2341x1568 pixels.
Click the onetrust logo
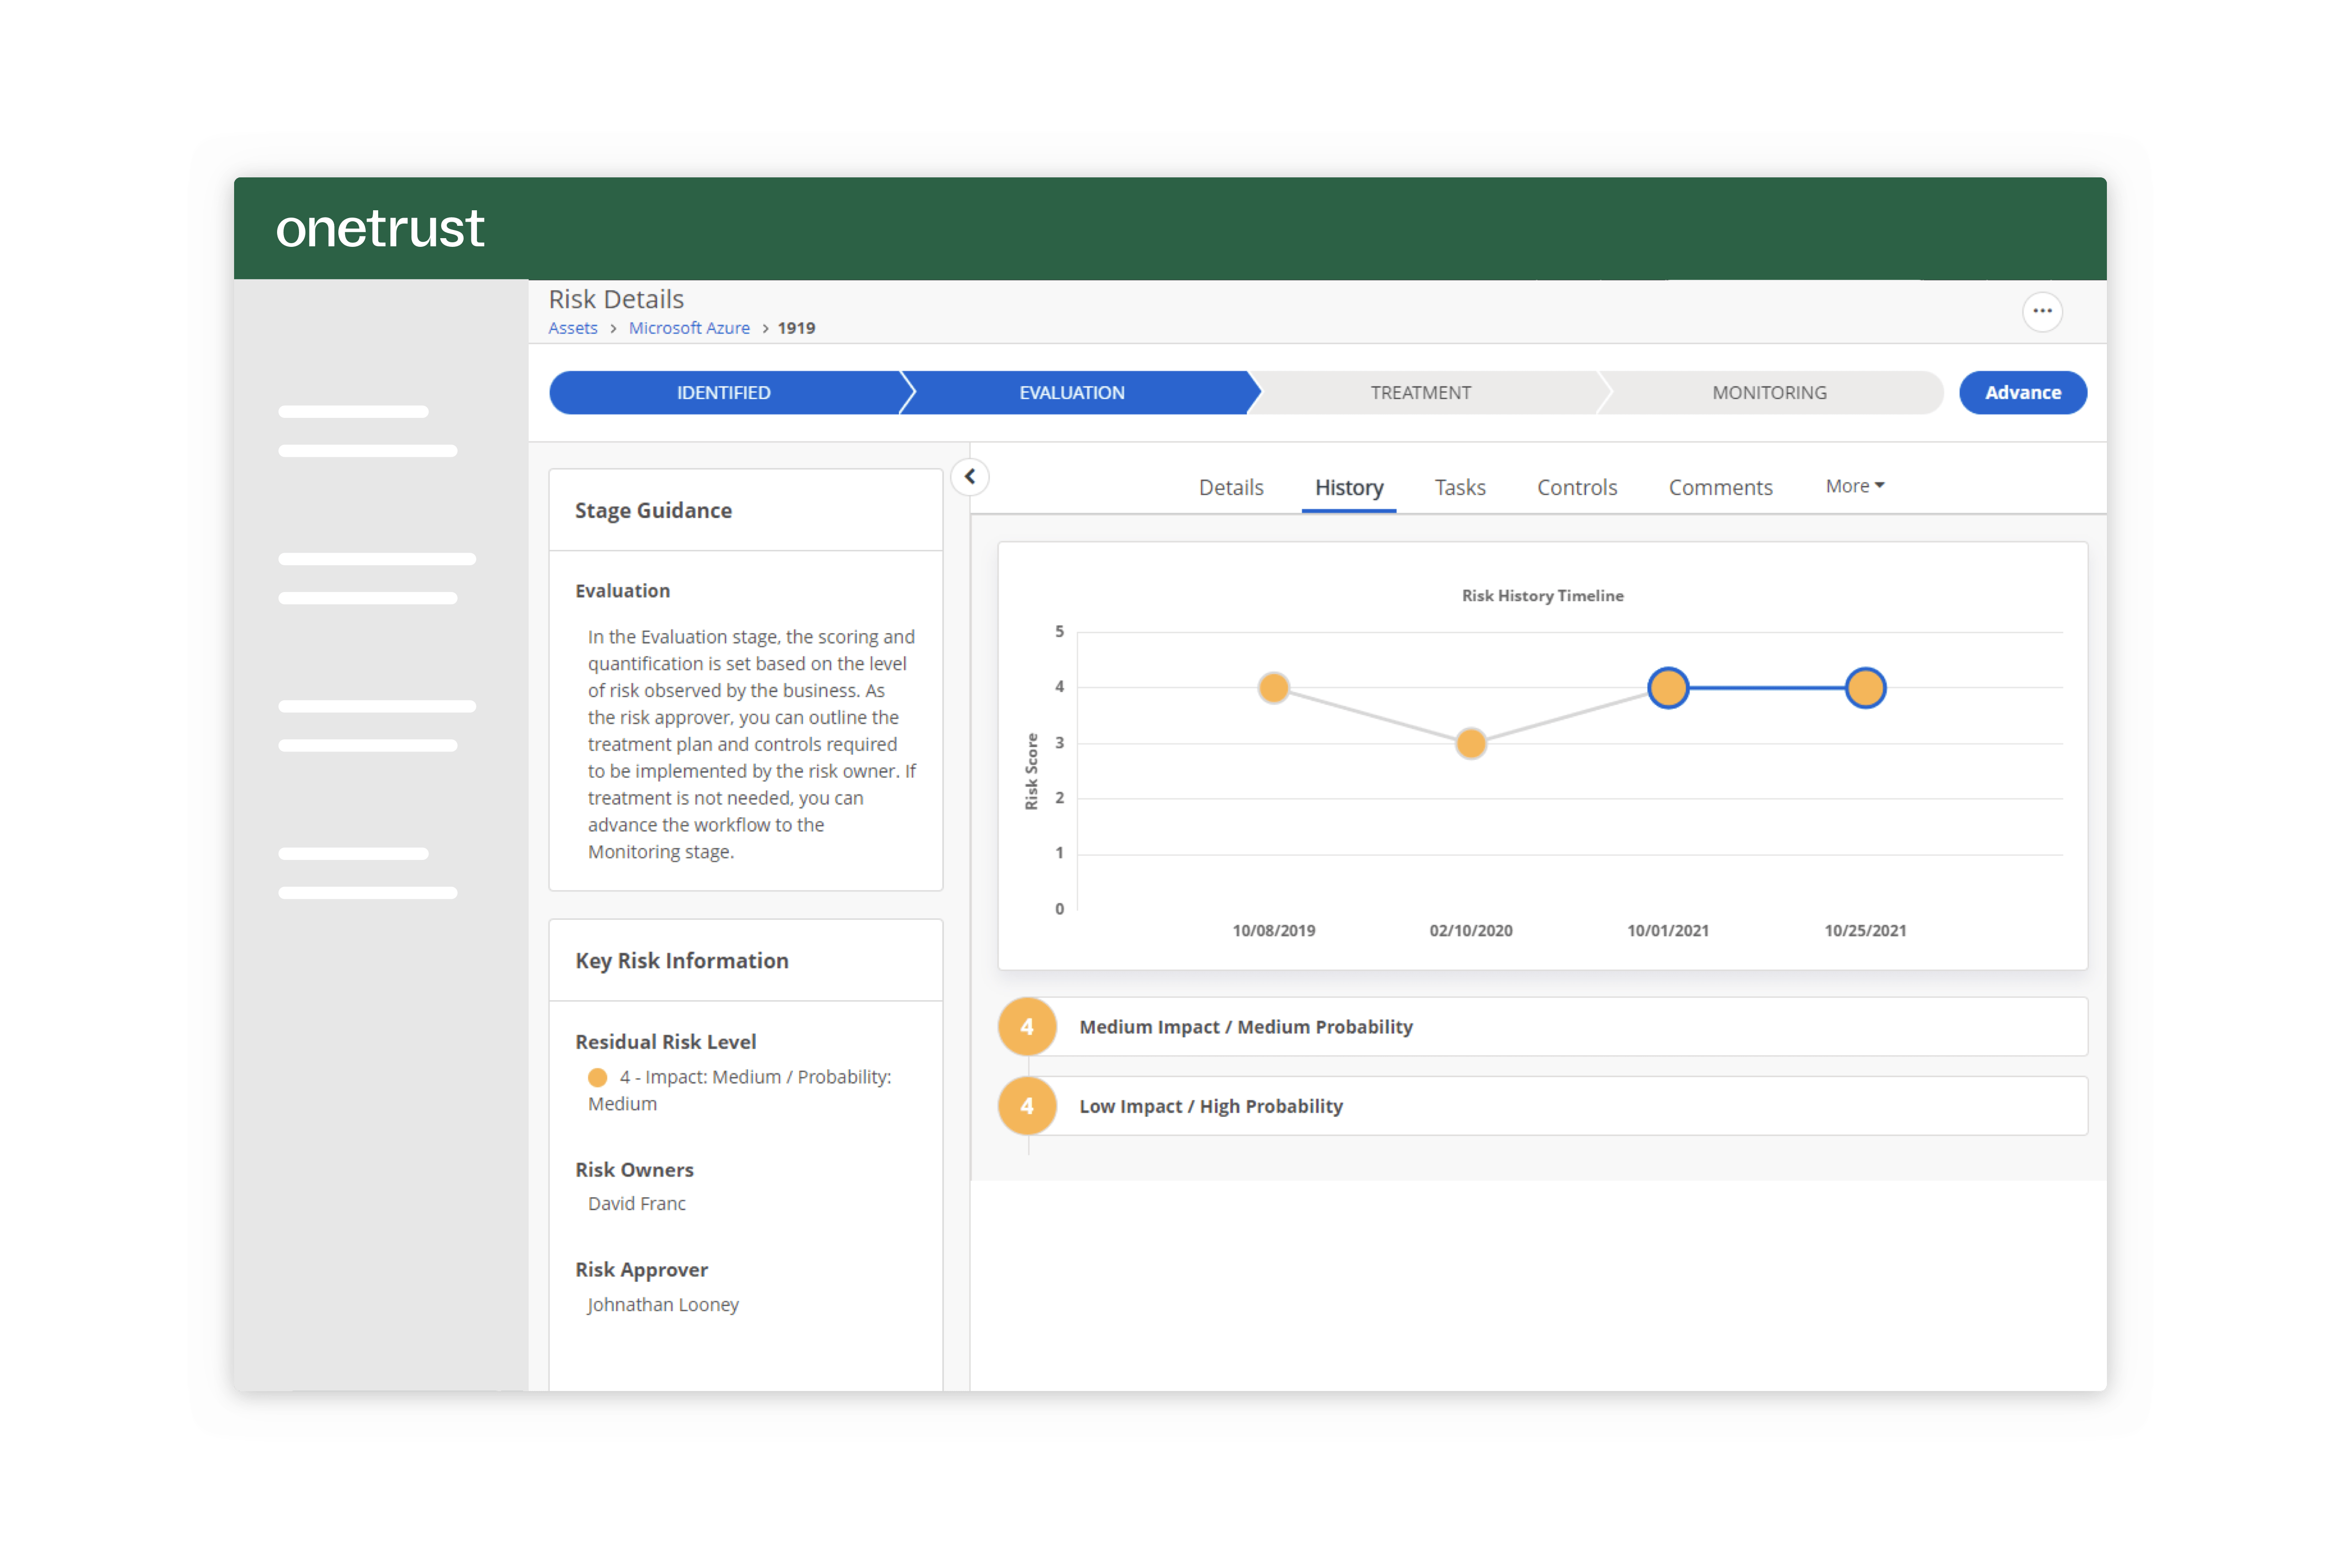point(380,228)
